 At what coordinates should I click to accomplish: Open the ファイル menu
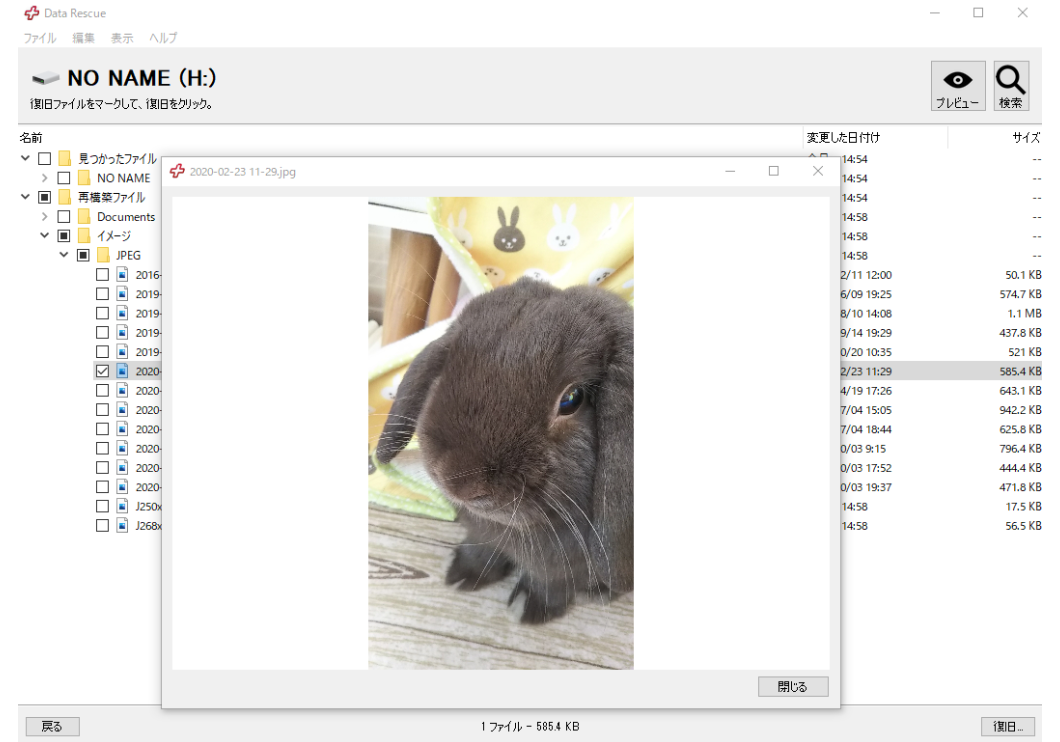point(40,38)
